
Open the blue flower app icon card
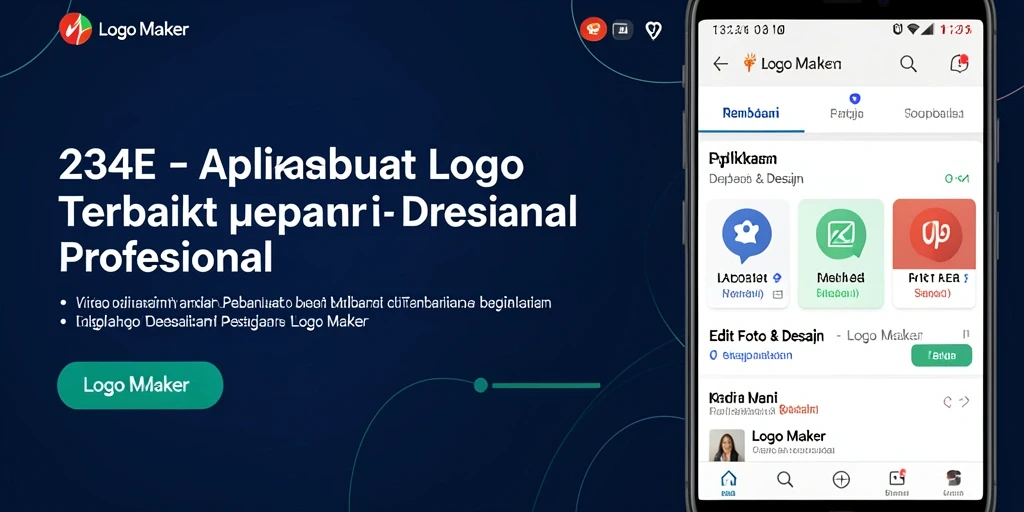coord(748,253)
